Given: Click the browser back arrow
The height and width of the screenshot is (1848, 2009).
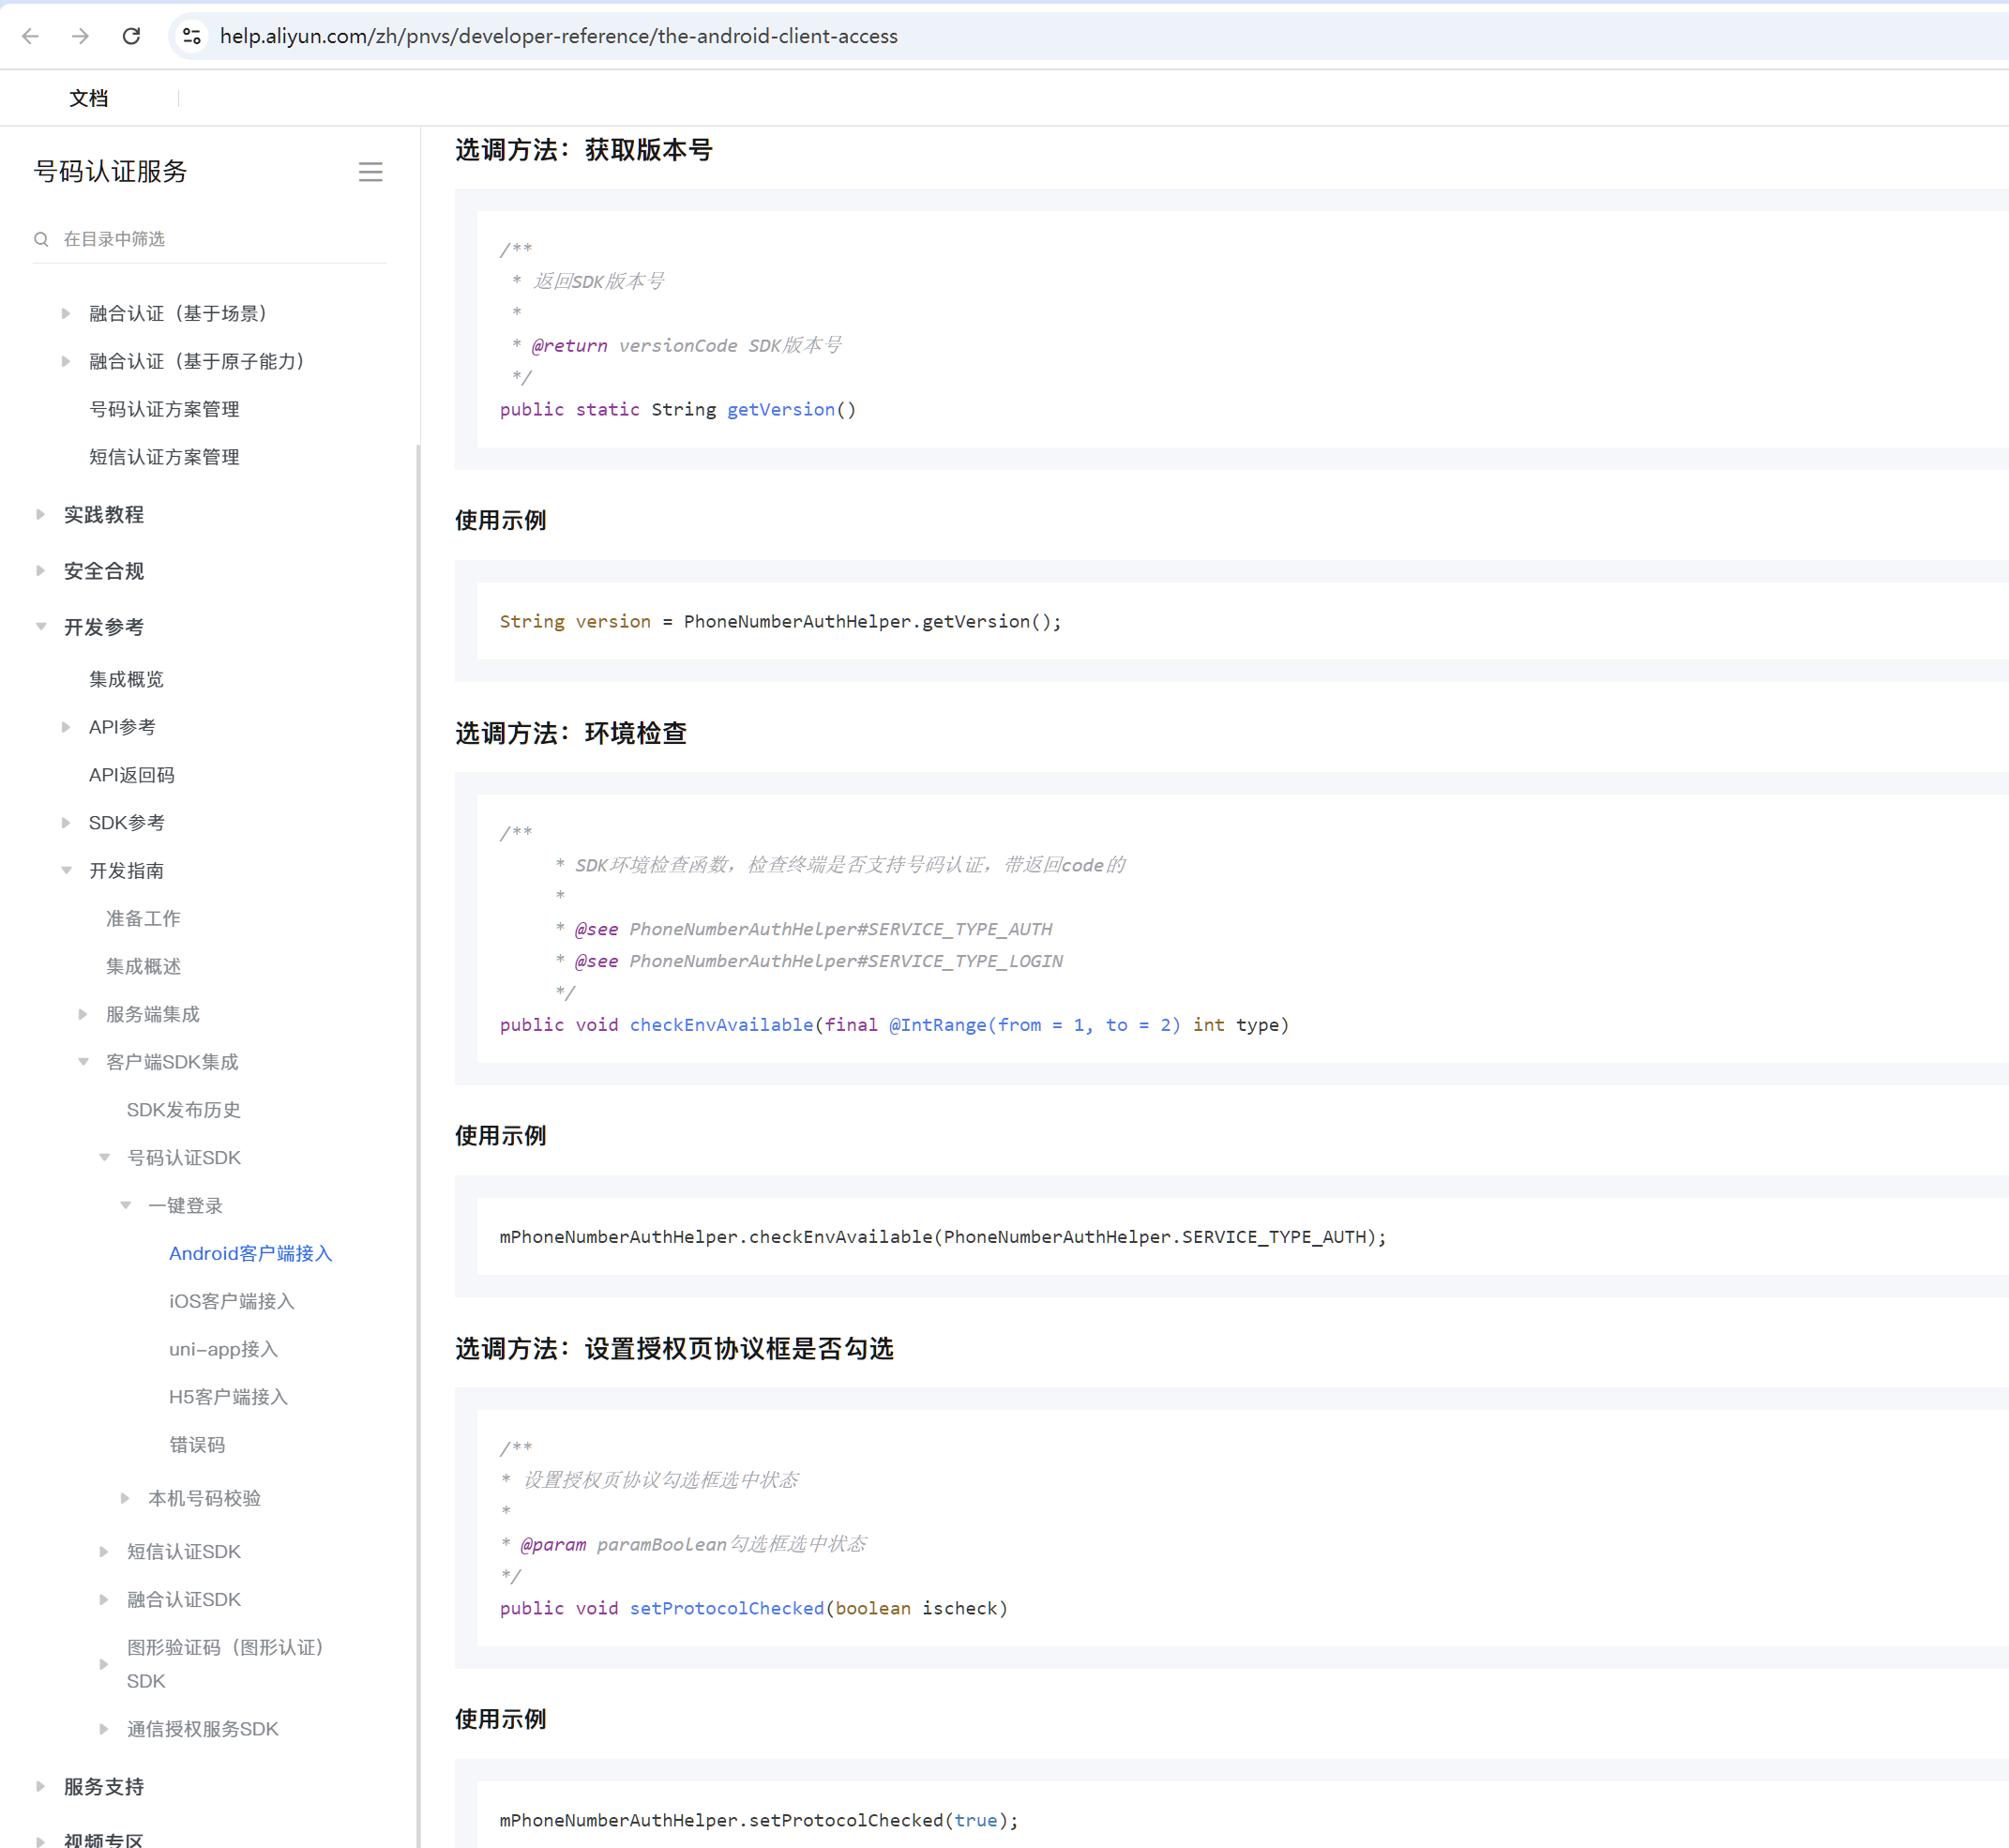Looking at the screenshot, I should coord(30,36).
